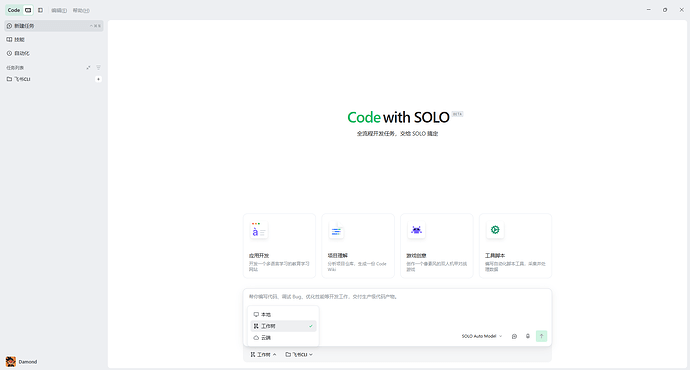Open the 编辑 menu
Viewport: 690px width, 370px height.
[59, 11]
